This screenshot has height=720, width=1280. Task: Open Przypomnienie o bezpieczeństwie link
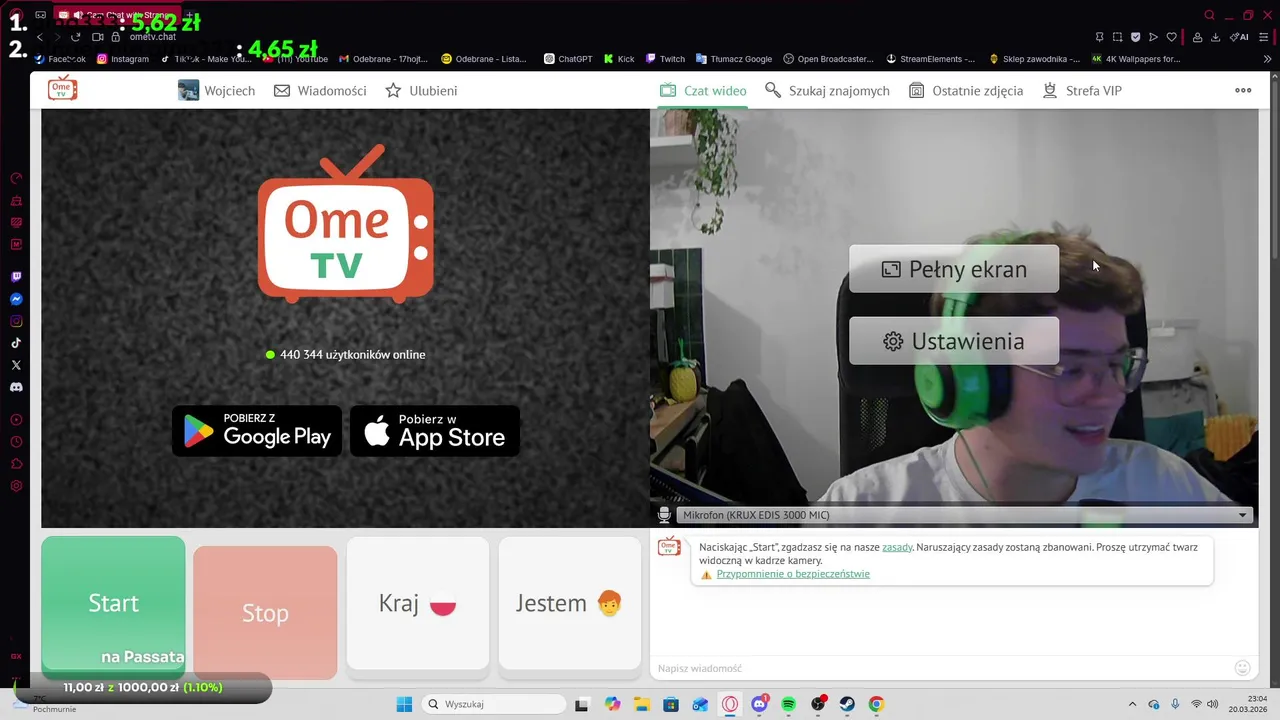coord(793,574)
